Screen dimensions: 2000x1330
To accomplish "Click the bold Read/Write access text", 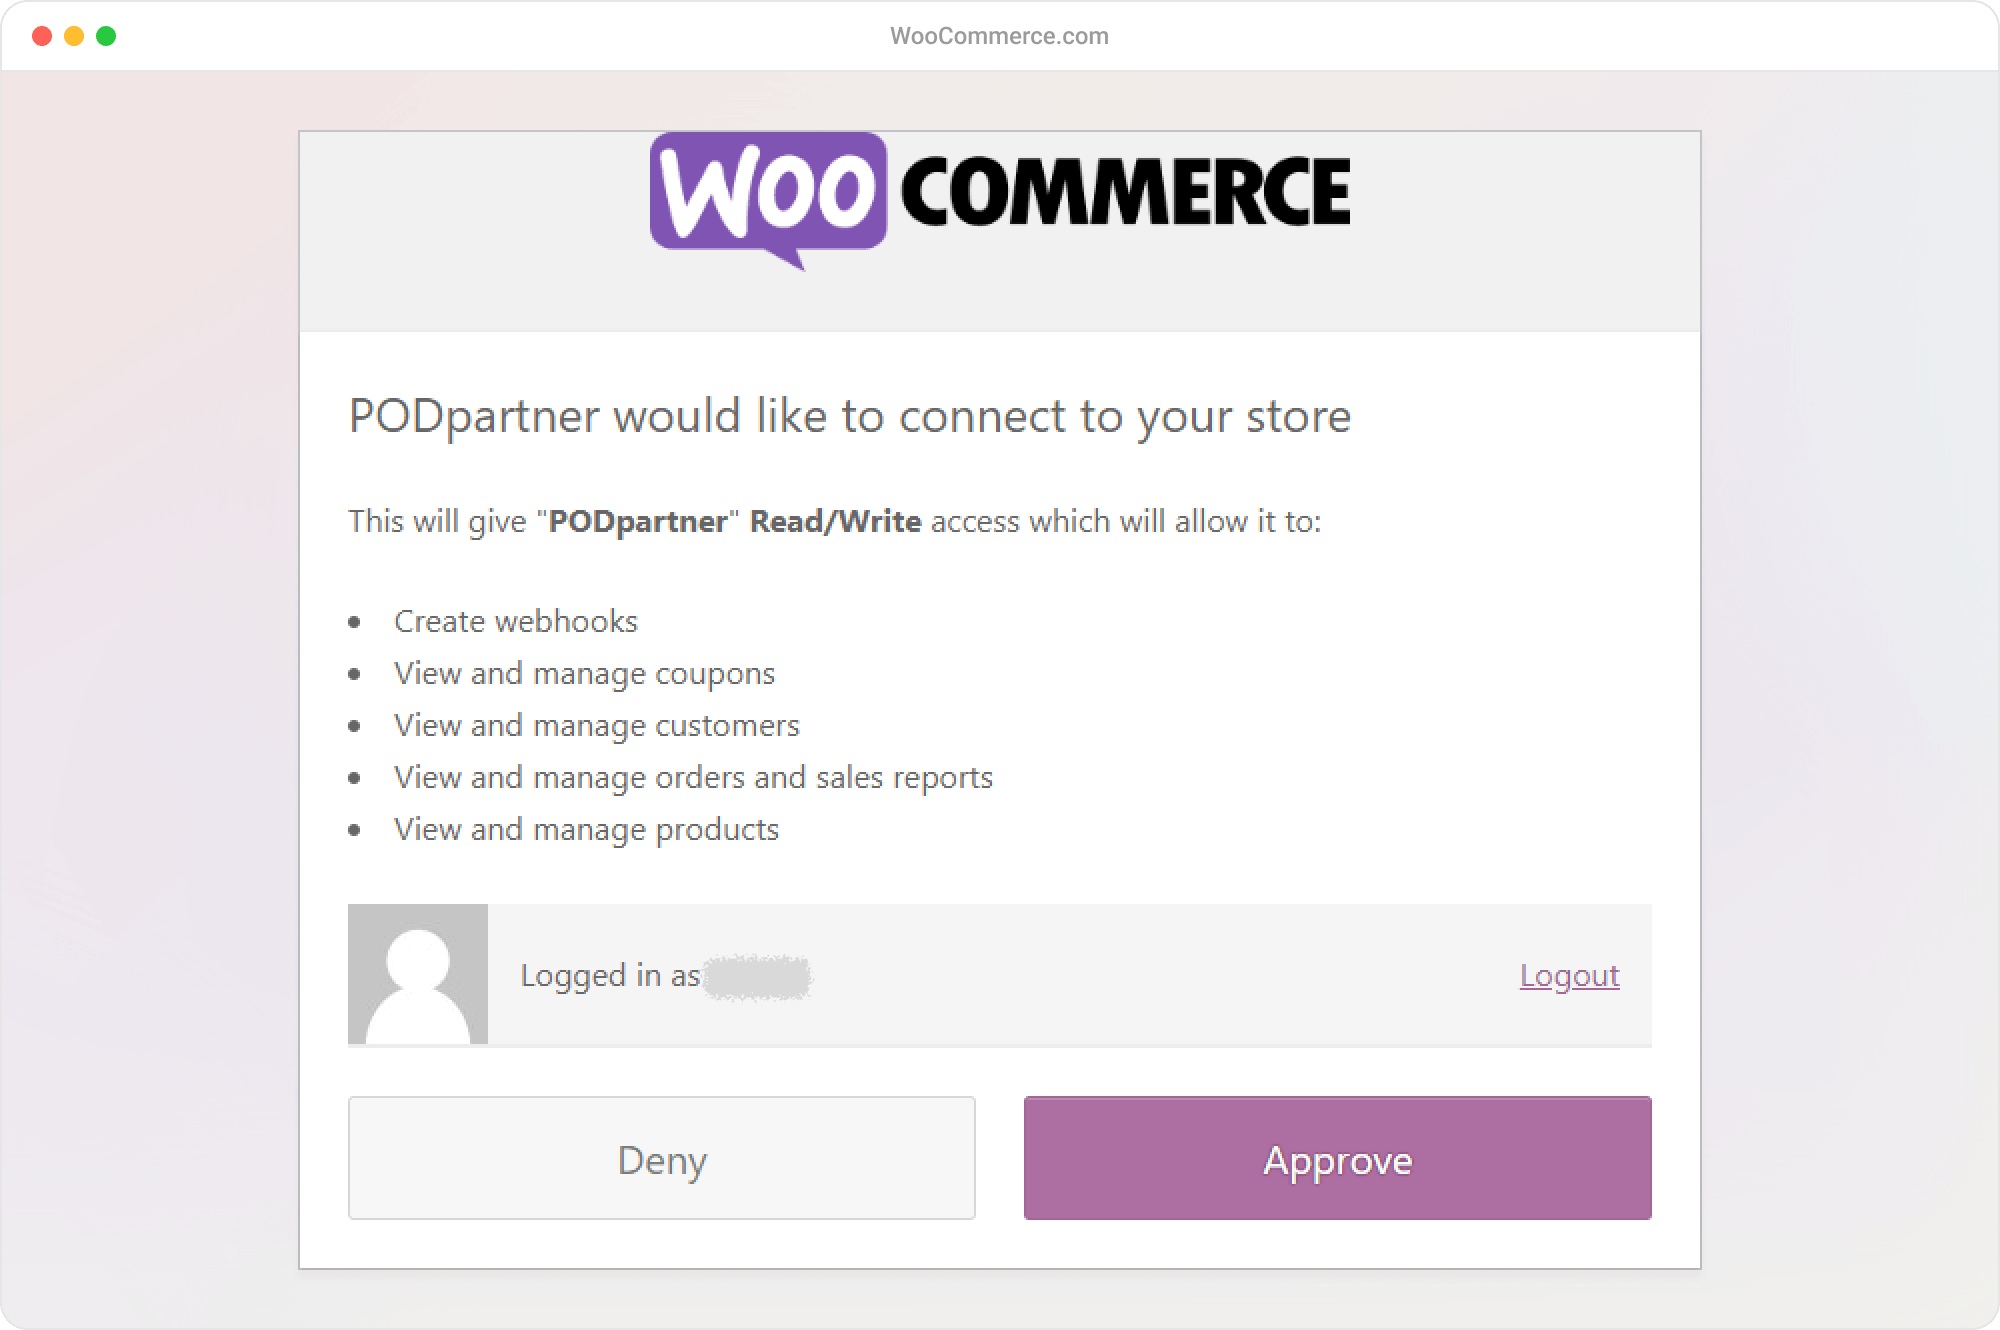I will point(835,521).
